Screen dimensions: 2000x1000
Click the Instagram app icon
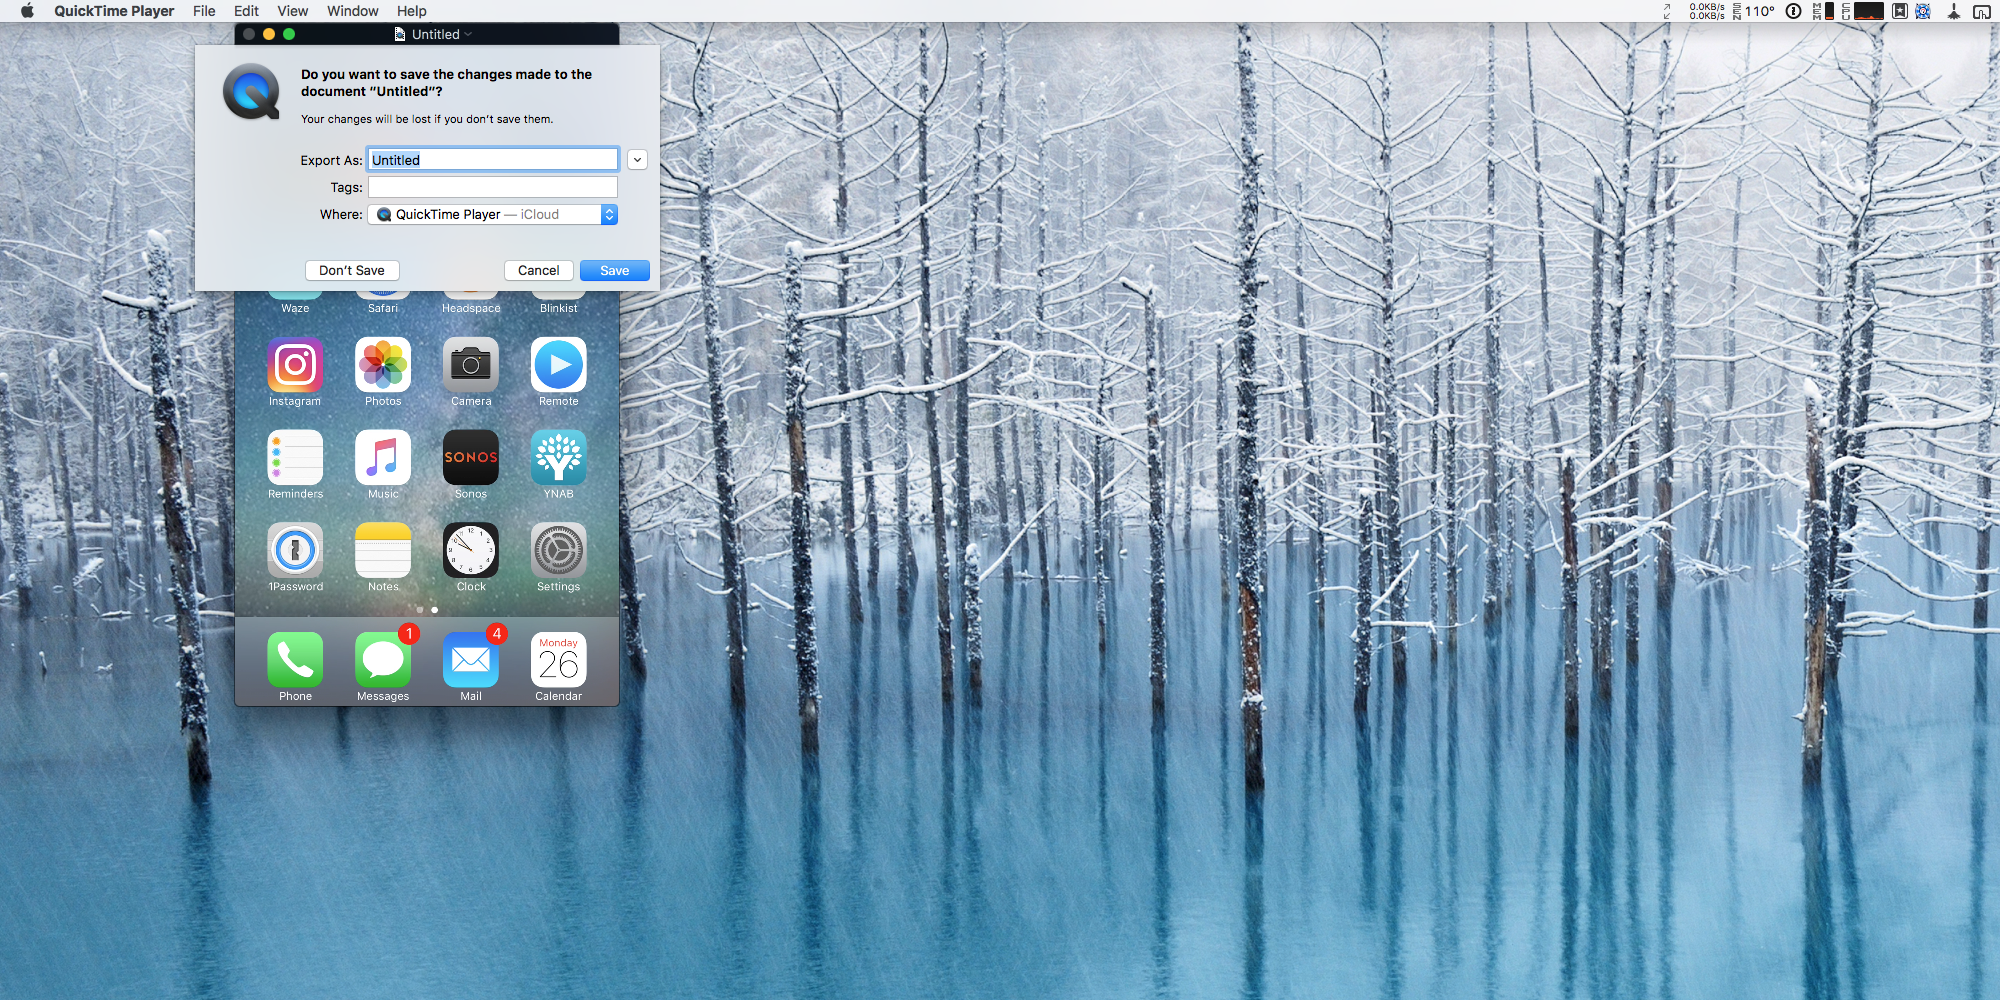pos(295,365)
